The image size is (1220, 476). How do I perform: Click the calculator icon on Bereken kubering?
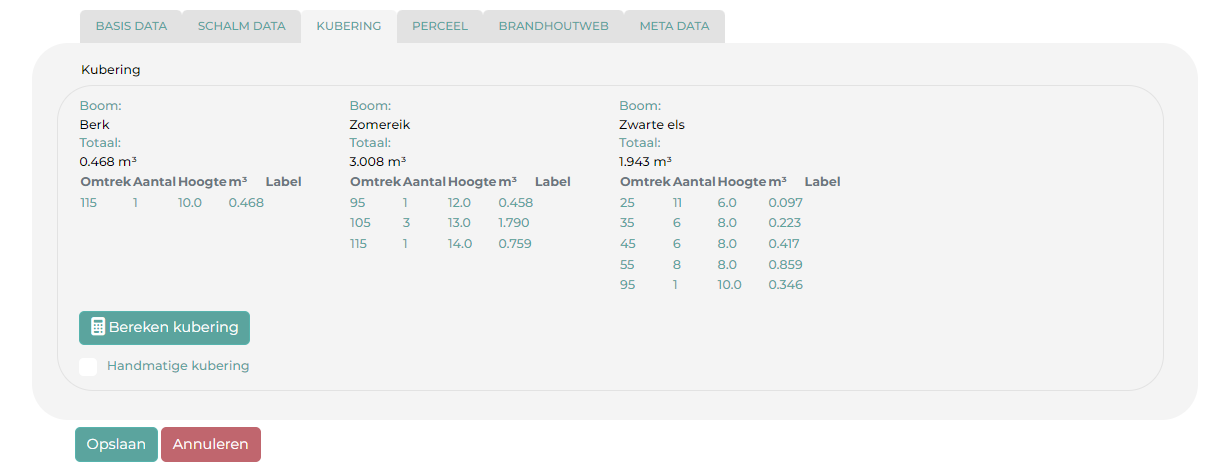coord(98,327)
